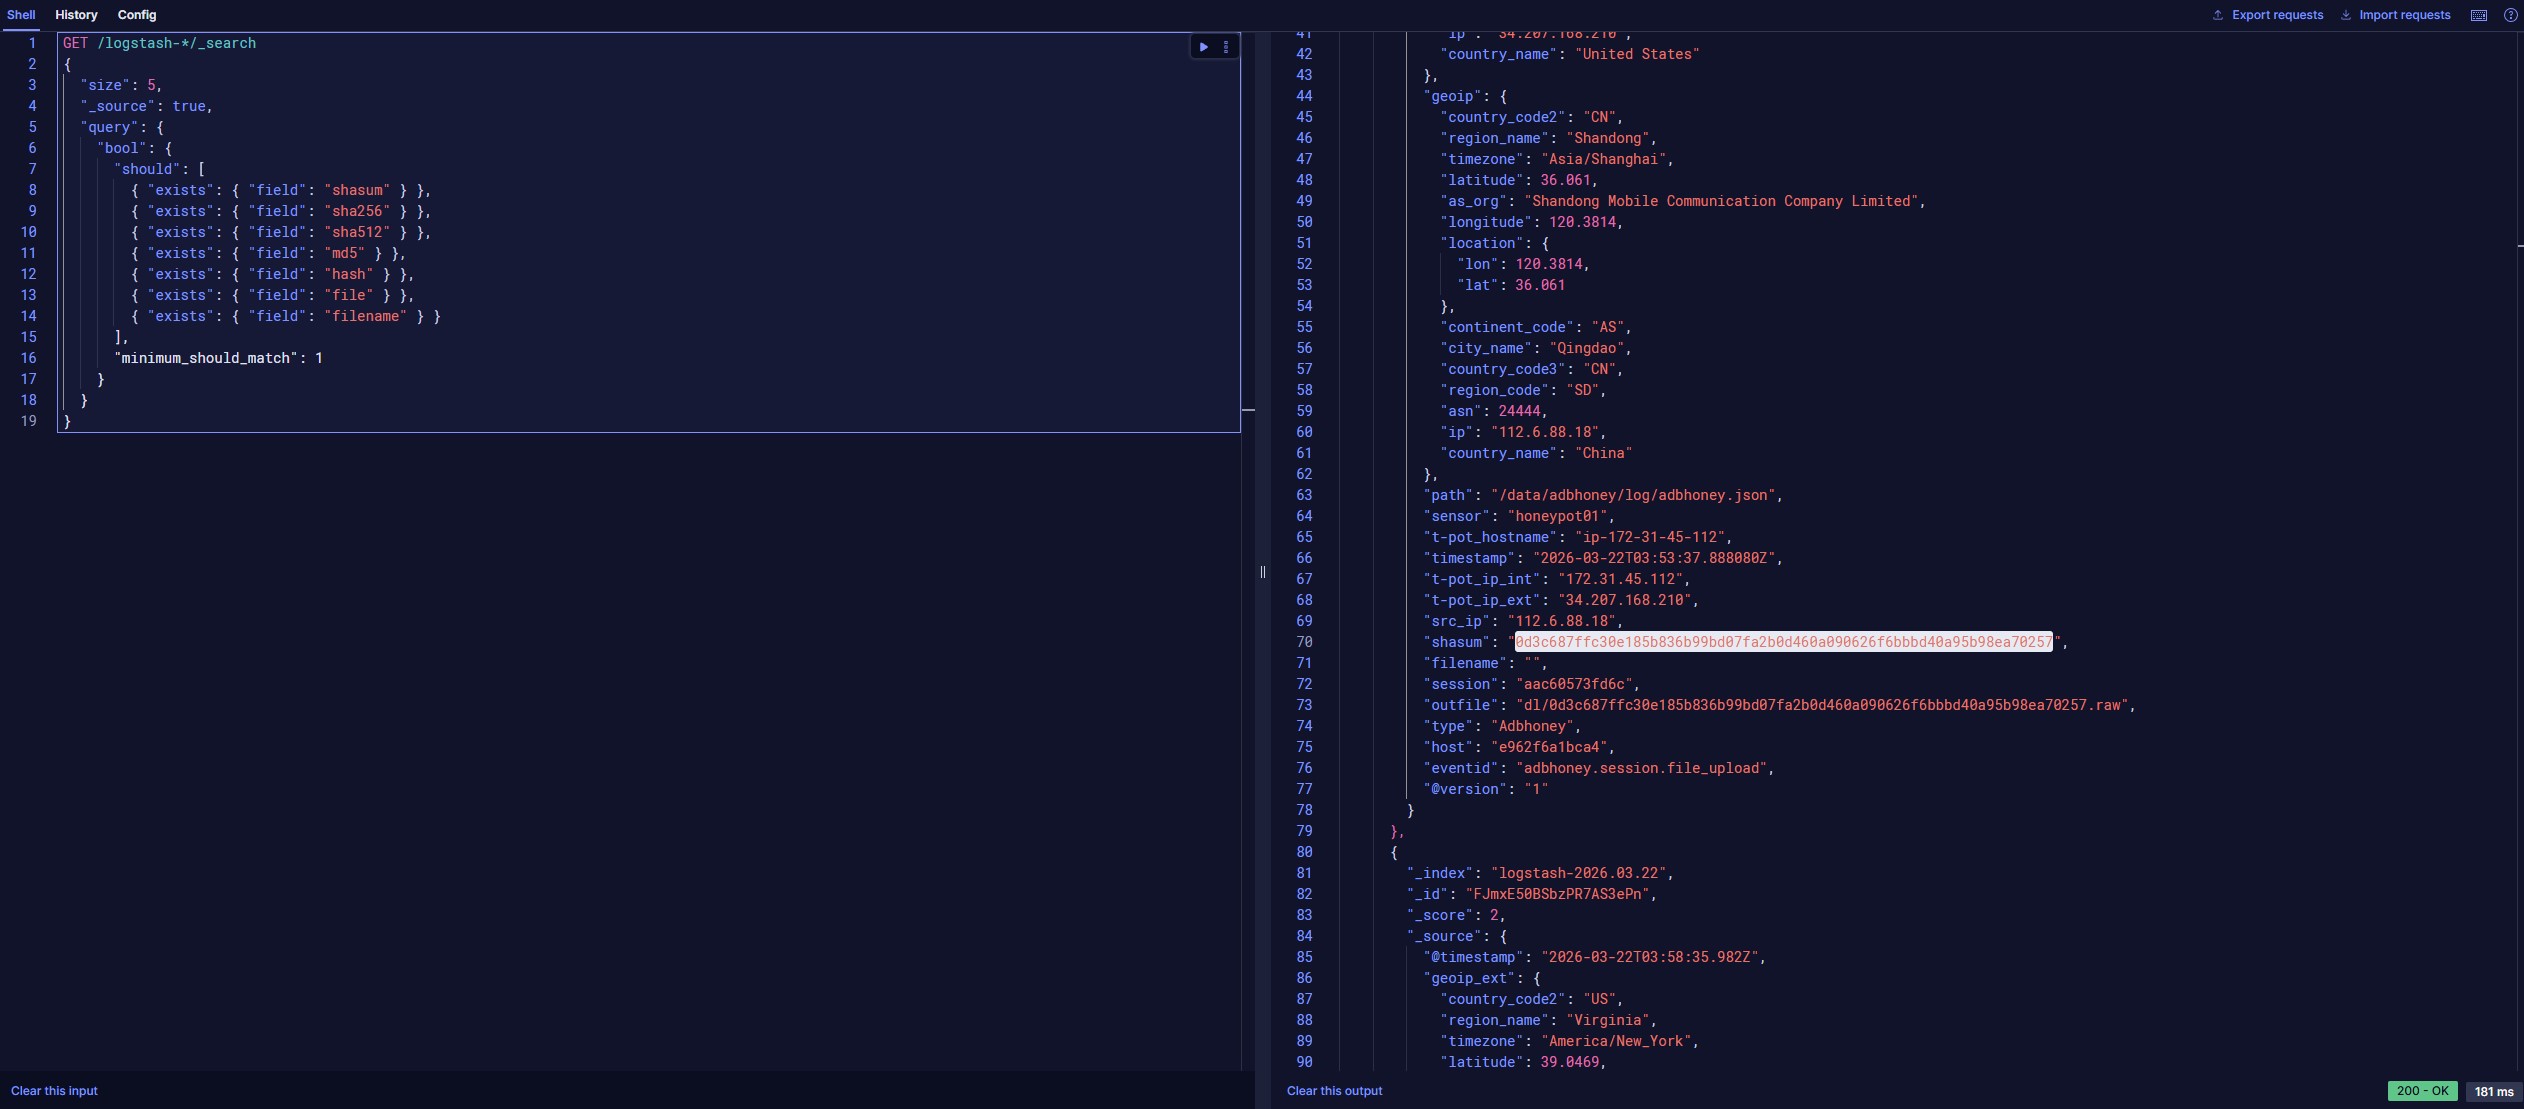The width and height of the screenshot is (2524, 1109).
Task: Click the "_index": "logstash-2026.03.22" line
Action: coord(1540,873)
